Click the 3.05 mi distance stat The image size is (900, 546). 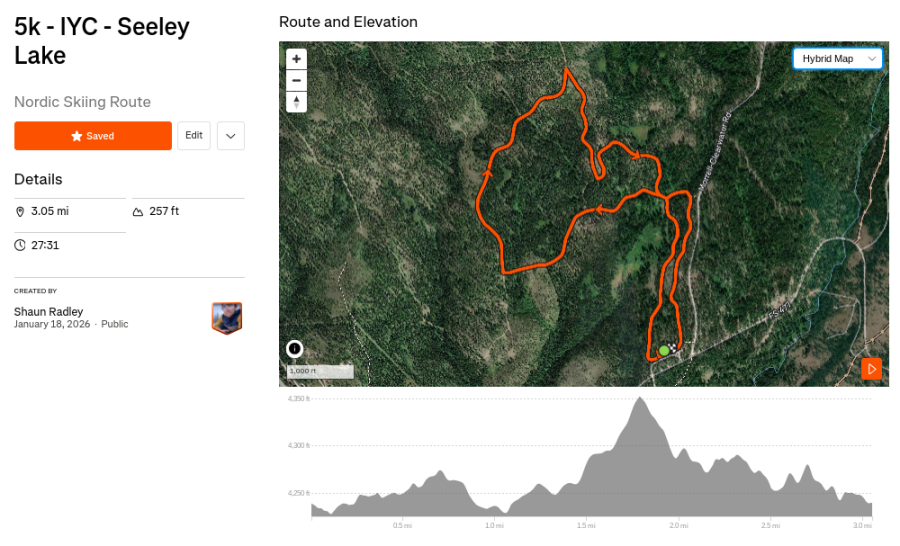(49, 211)
